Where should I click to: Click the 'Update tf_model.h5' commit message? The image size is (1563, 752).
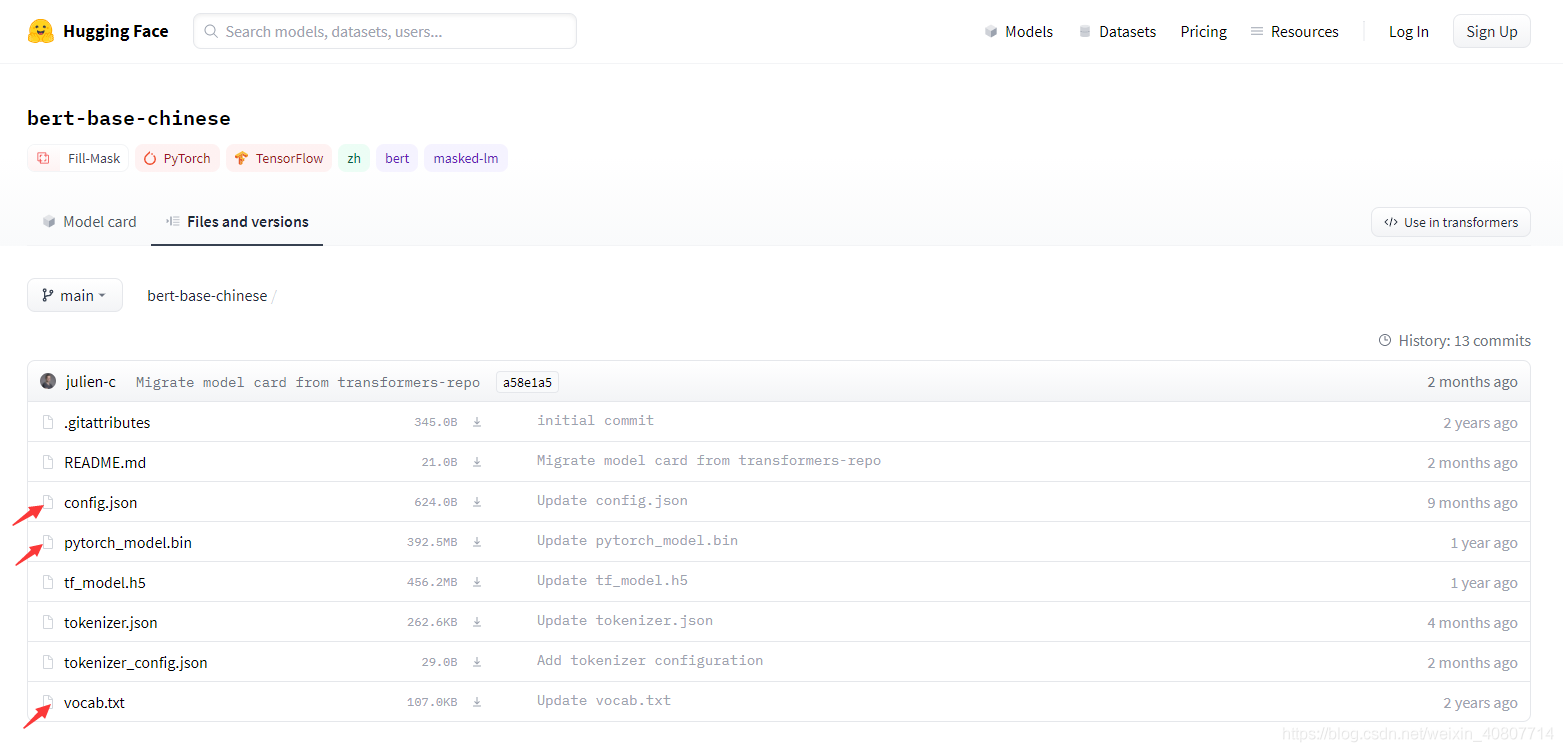pos(612,580)
